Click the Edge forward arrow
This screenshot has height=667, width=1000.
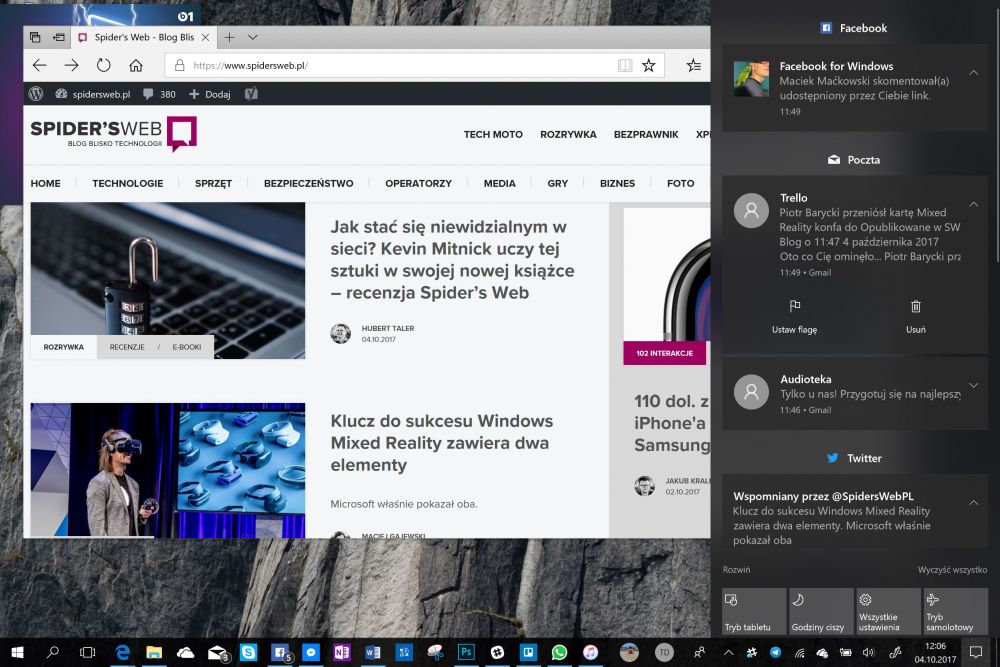click(x=71, y=65)
